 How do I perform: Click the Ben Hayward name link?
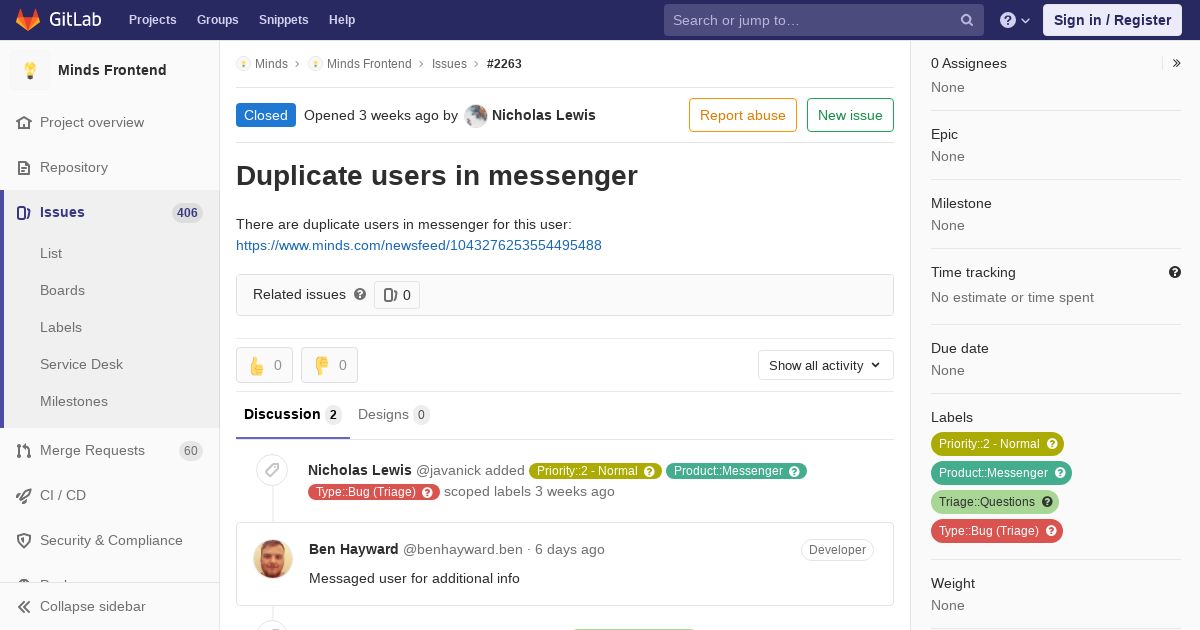point(354,549)
